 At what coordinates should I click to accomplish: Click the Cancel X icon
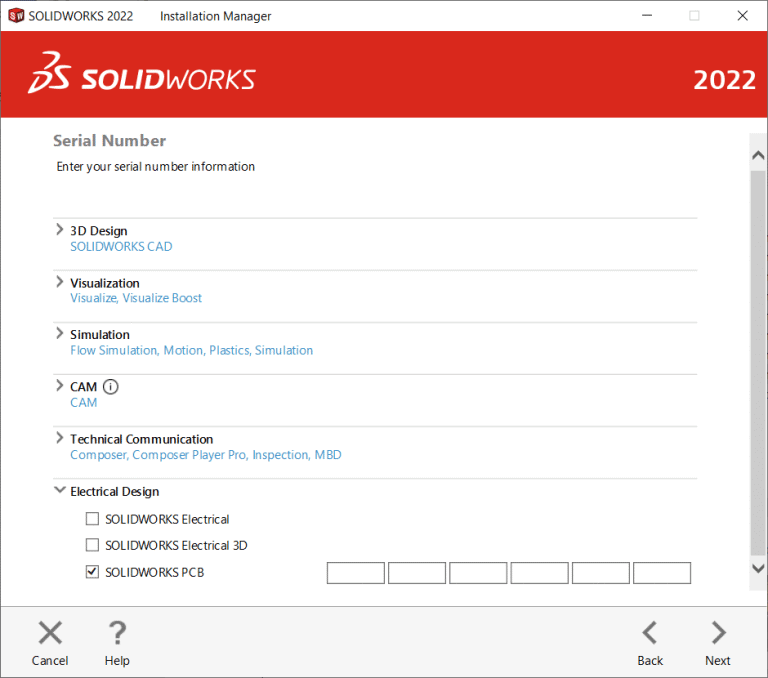[x=50, y=632]
